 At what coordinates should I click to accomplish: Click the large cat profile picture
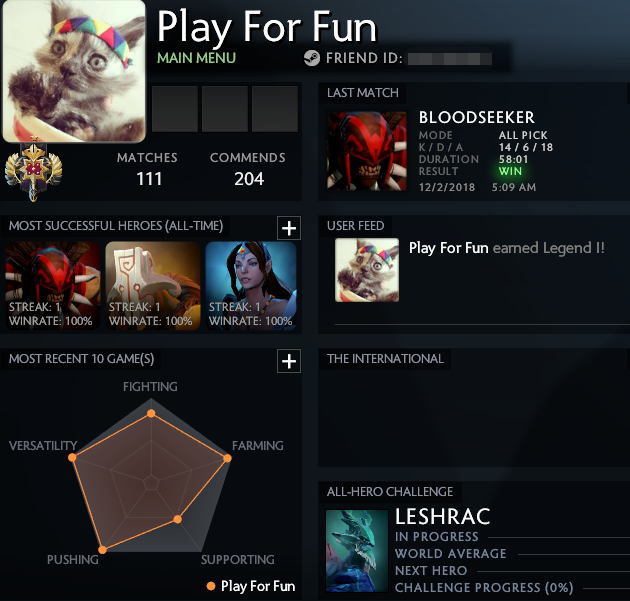pyautogui.click(x=74, y=71)
